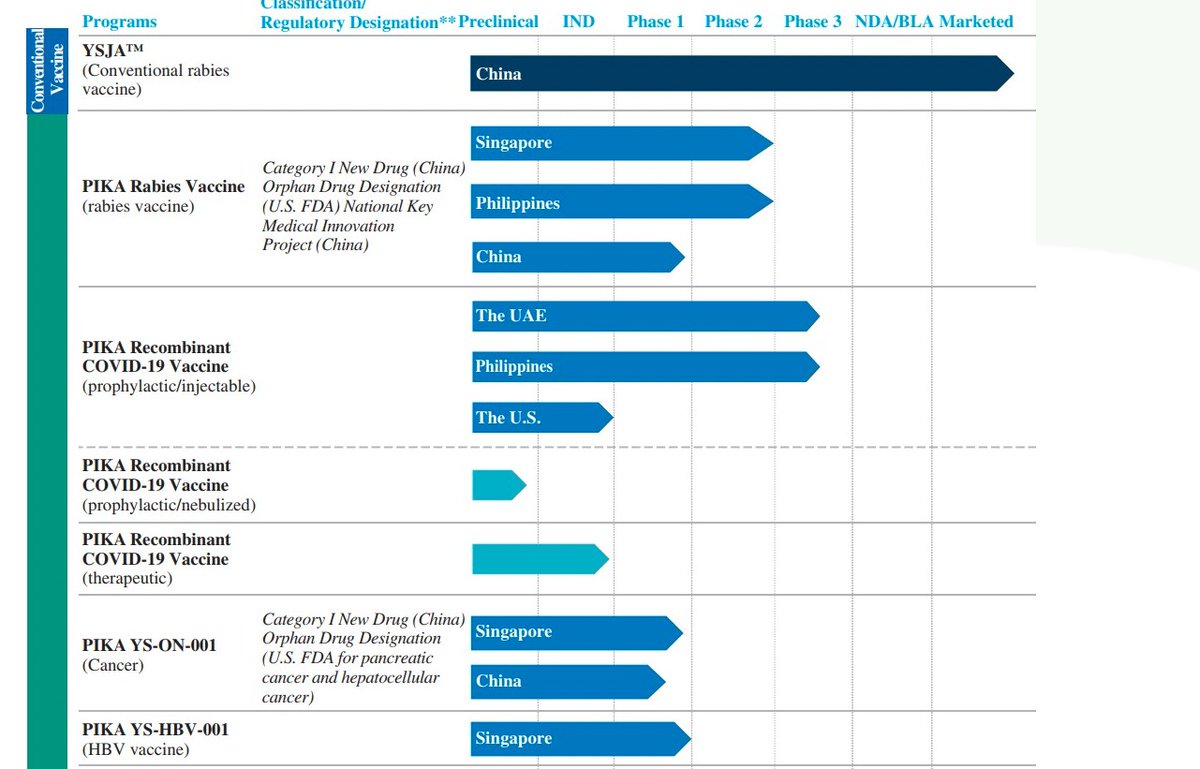Click the therapeutic COVID-19 vaccine program name
Screen dimensions: 1200x769
(156, 559)
